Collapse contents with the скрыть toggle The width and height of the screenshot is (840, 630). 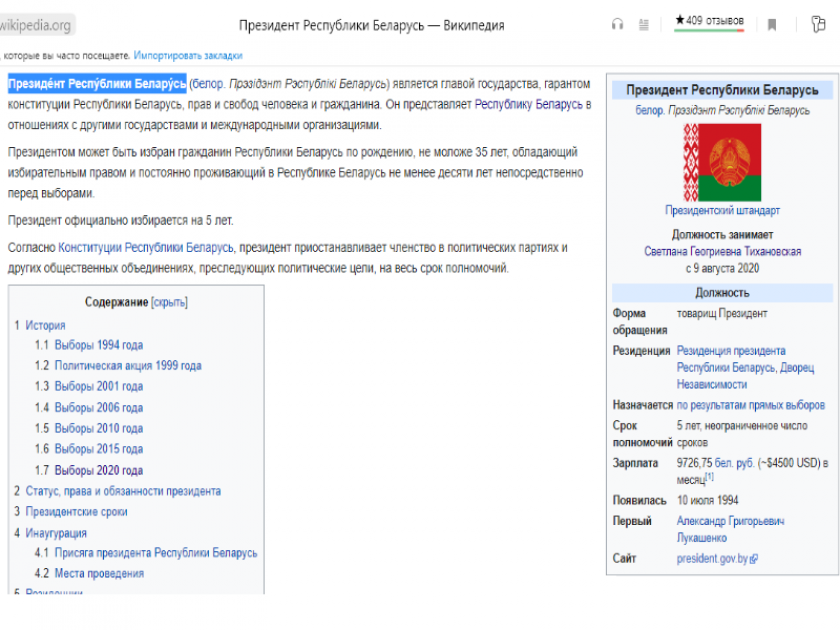click(169, 302)
